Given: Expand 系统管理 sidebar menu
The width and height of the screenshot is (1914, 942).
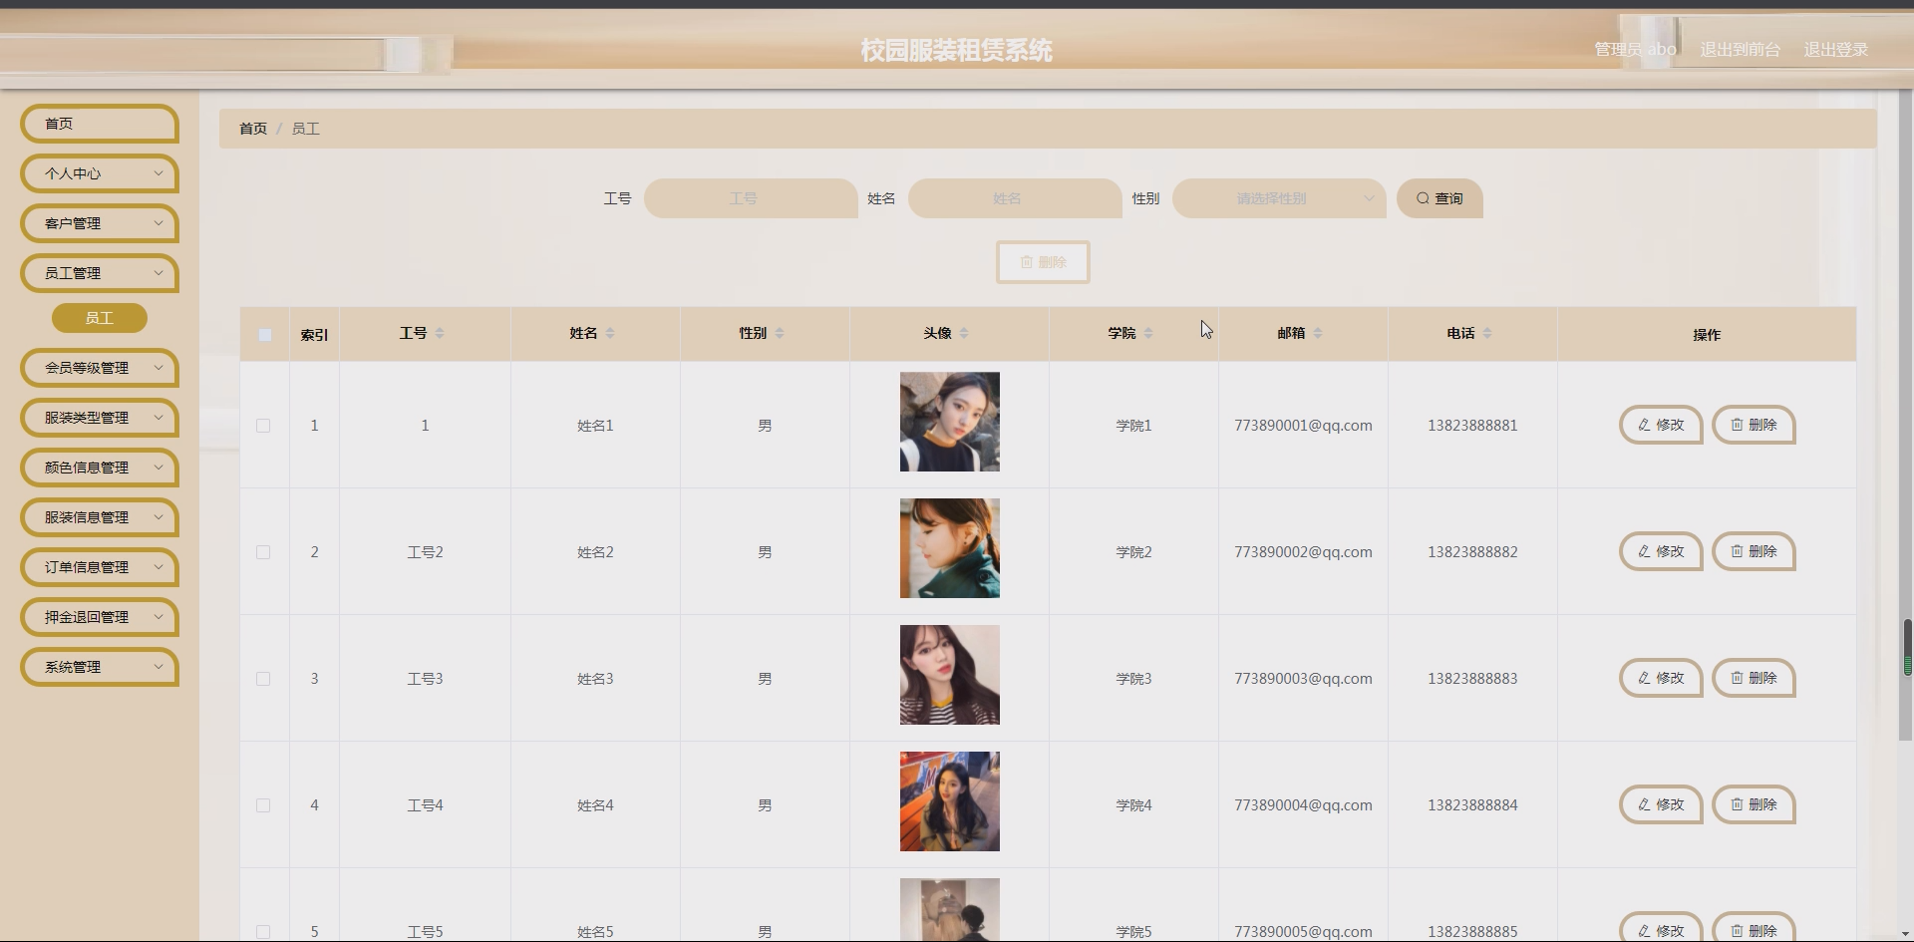Looking at the screenshot, I should click(x=99, y=667).
